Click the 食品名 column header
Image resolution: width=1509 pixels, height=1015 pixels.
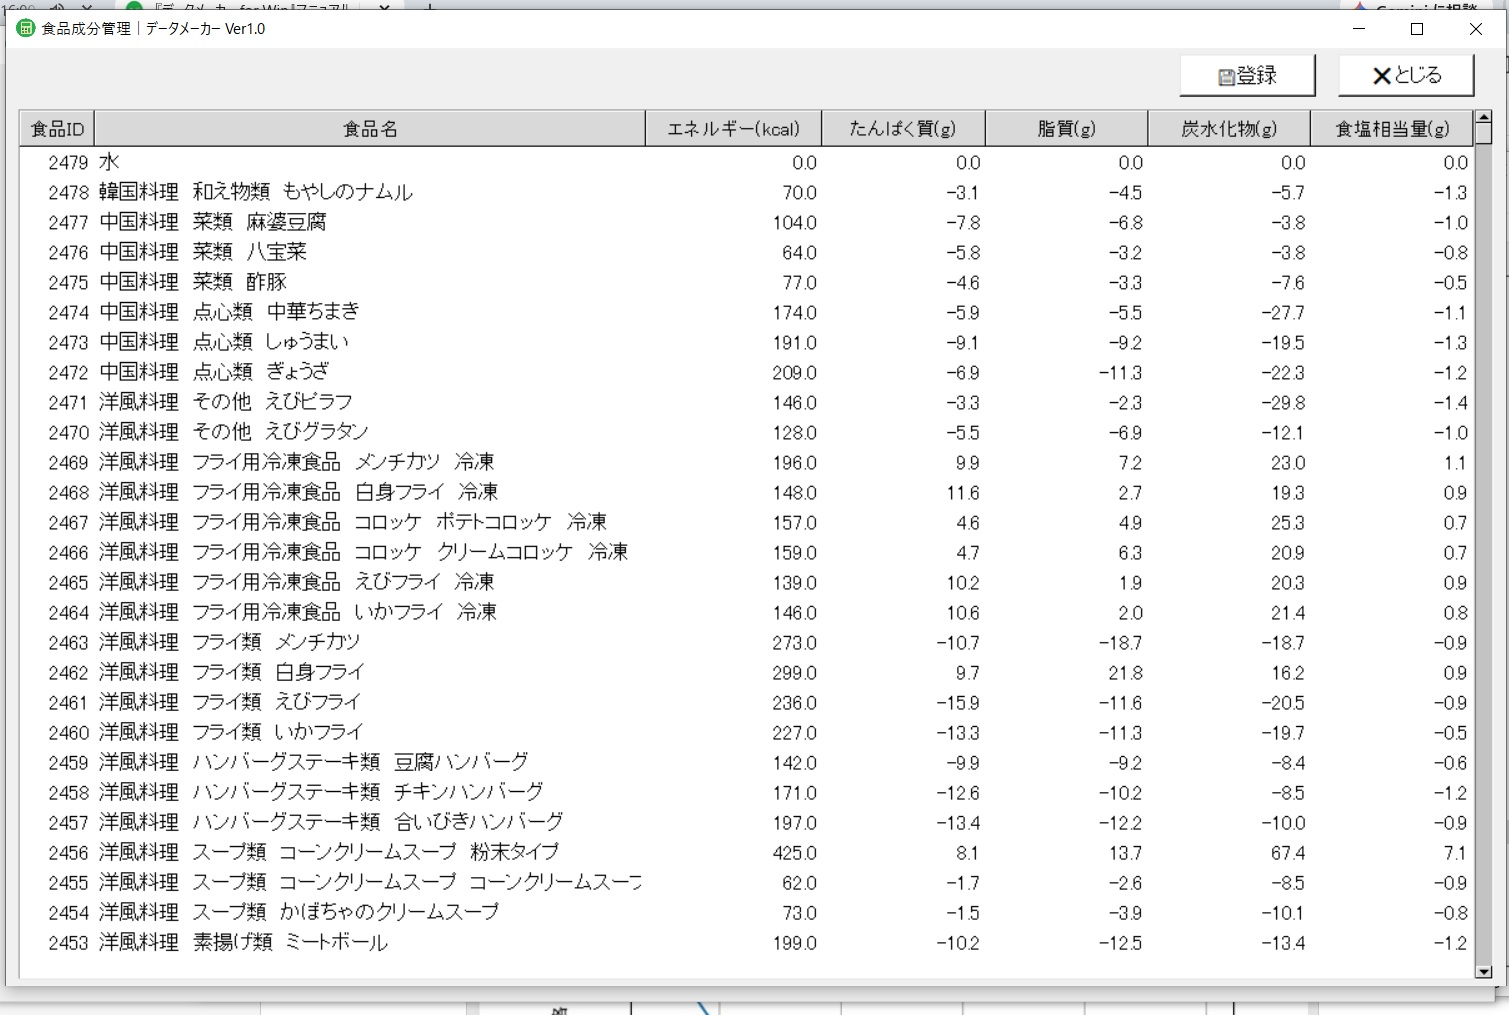tap(370, 129)
